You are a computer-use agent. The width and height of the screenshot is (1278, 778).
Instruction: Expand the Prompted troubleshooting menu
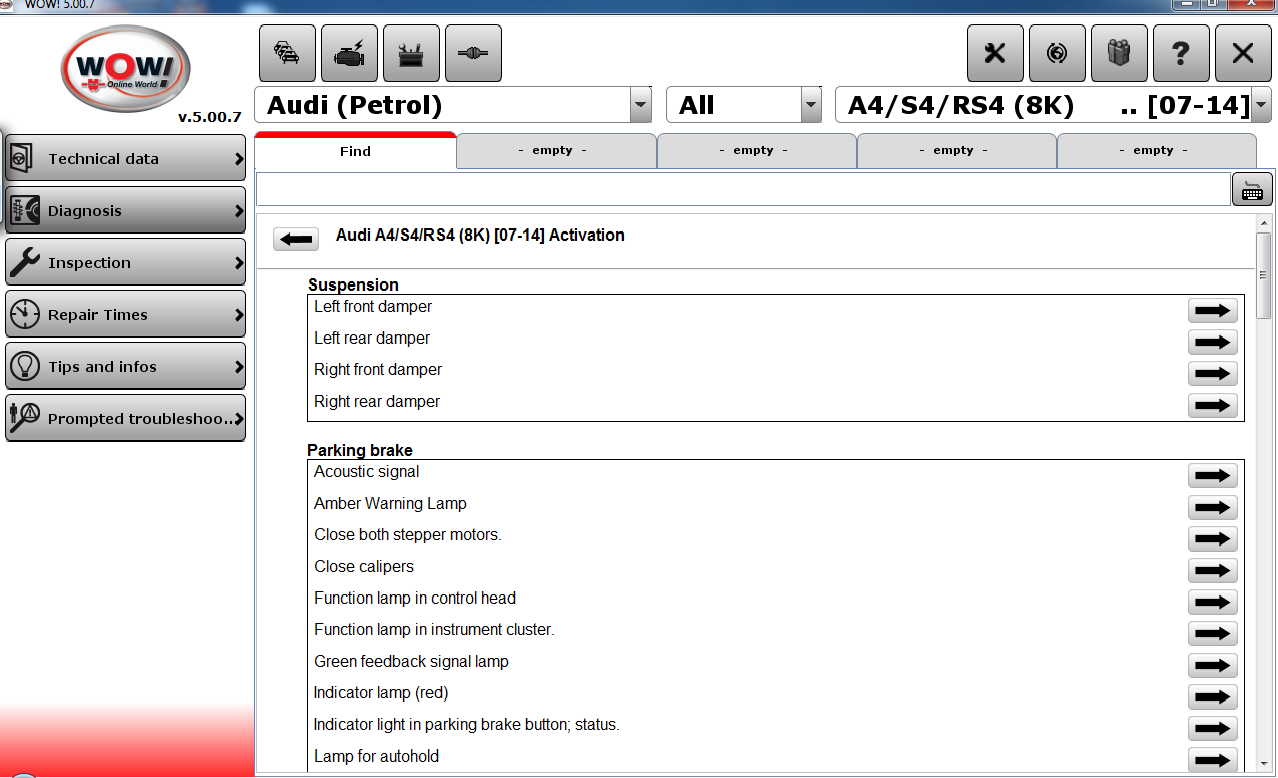125,418
